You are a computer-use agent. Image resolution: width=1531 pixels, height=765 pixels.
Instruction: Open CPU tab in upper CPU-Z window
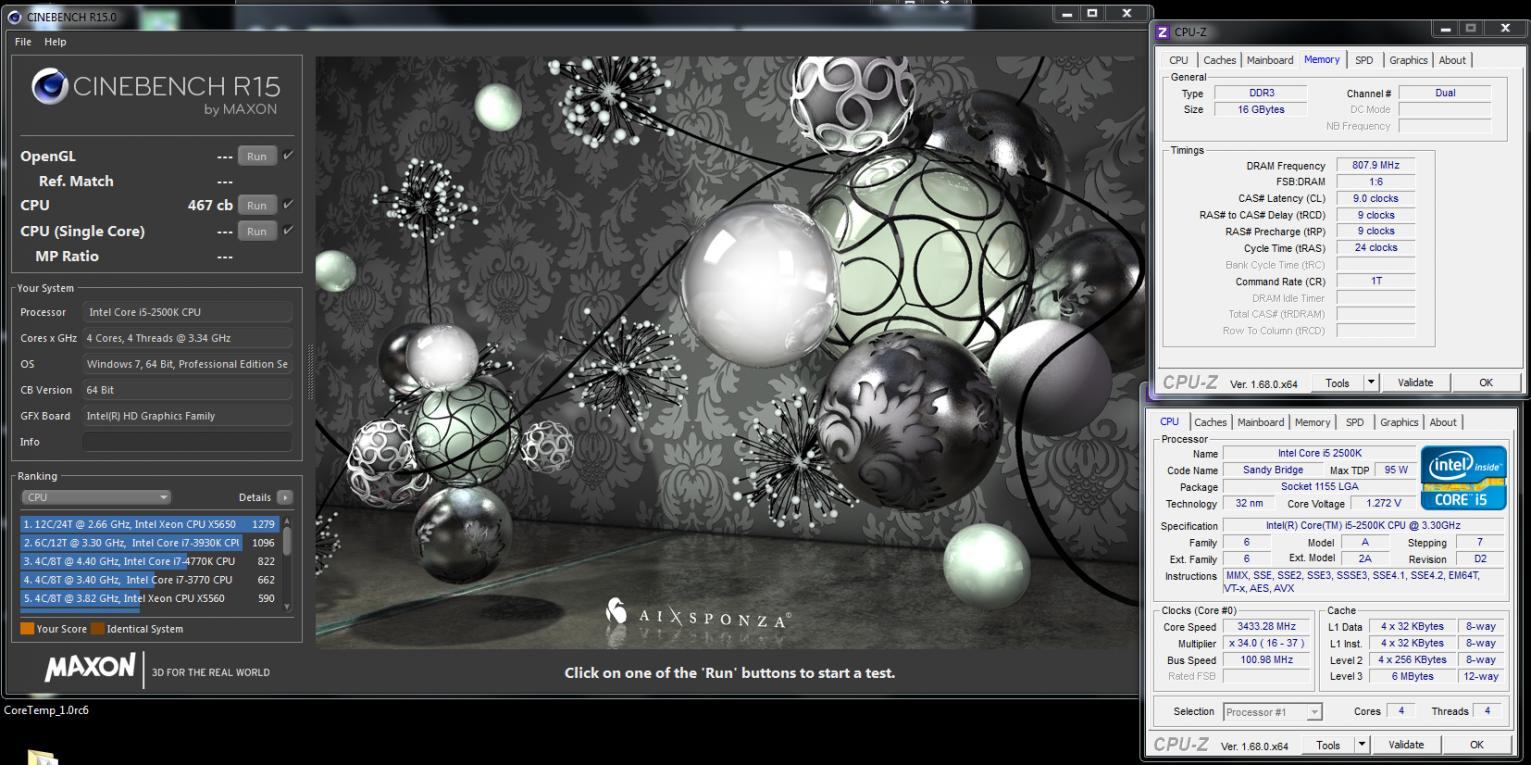(x=1179, y=60)
